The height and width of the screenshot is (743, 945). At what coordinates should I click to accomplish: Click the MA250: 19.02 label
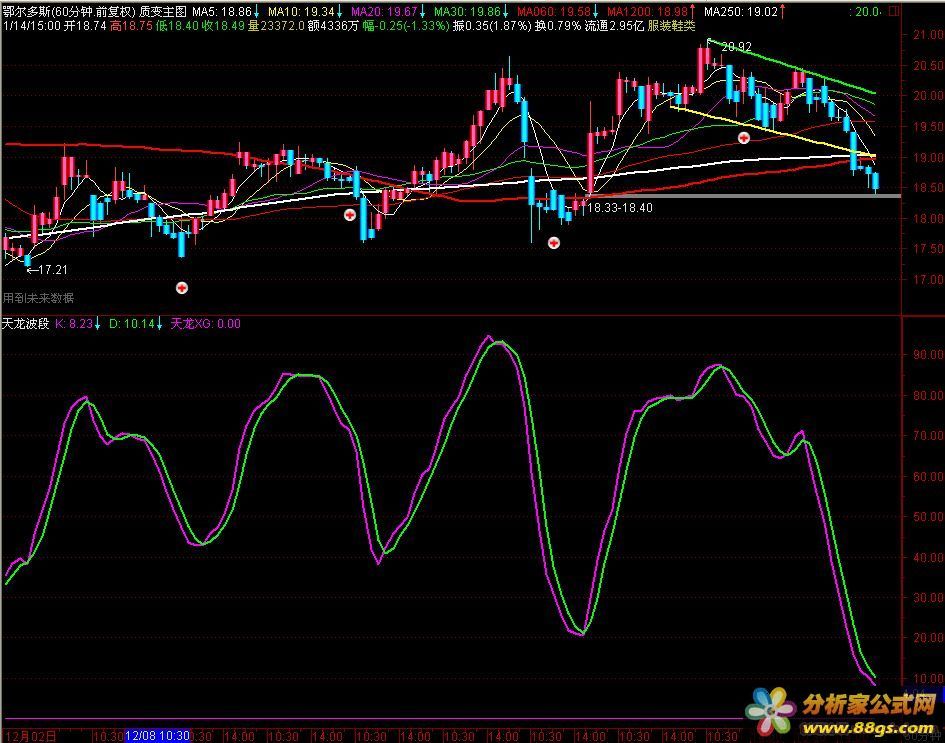pyautogui.click(x=741, y=11)
